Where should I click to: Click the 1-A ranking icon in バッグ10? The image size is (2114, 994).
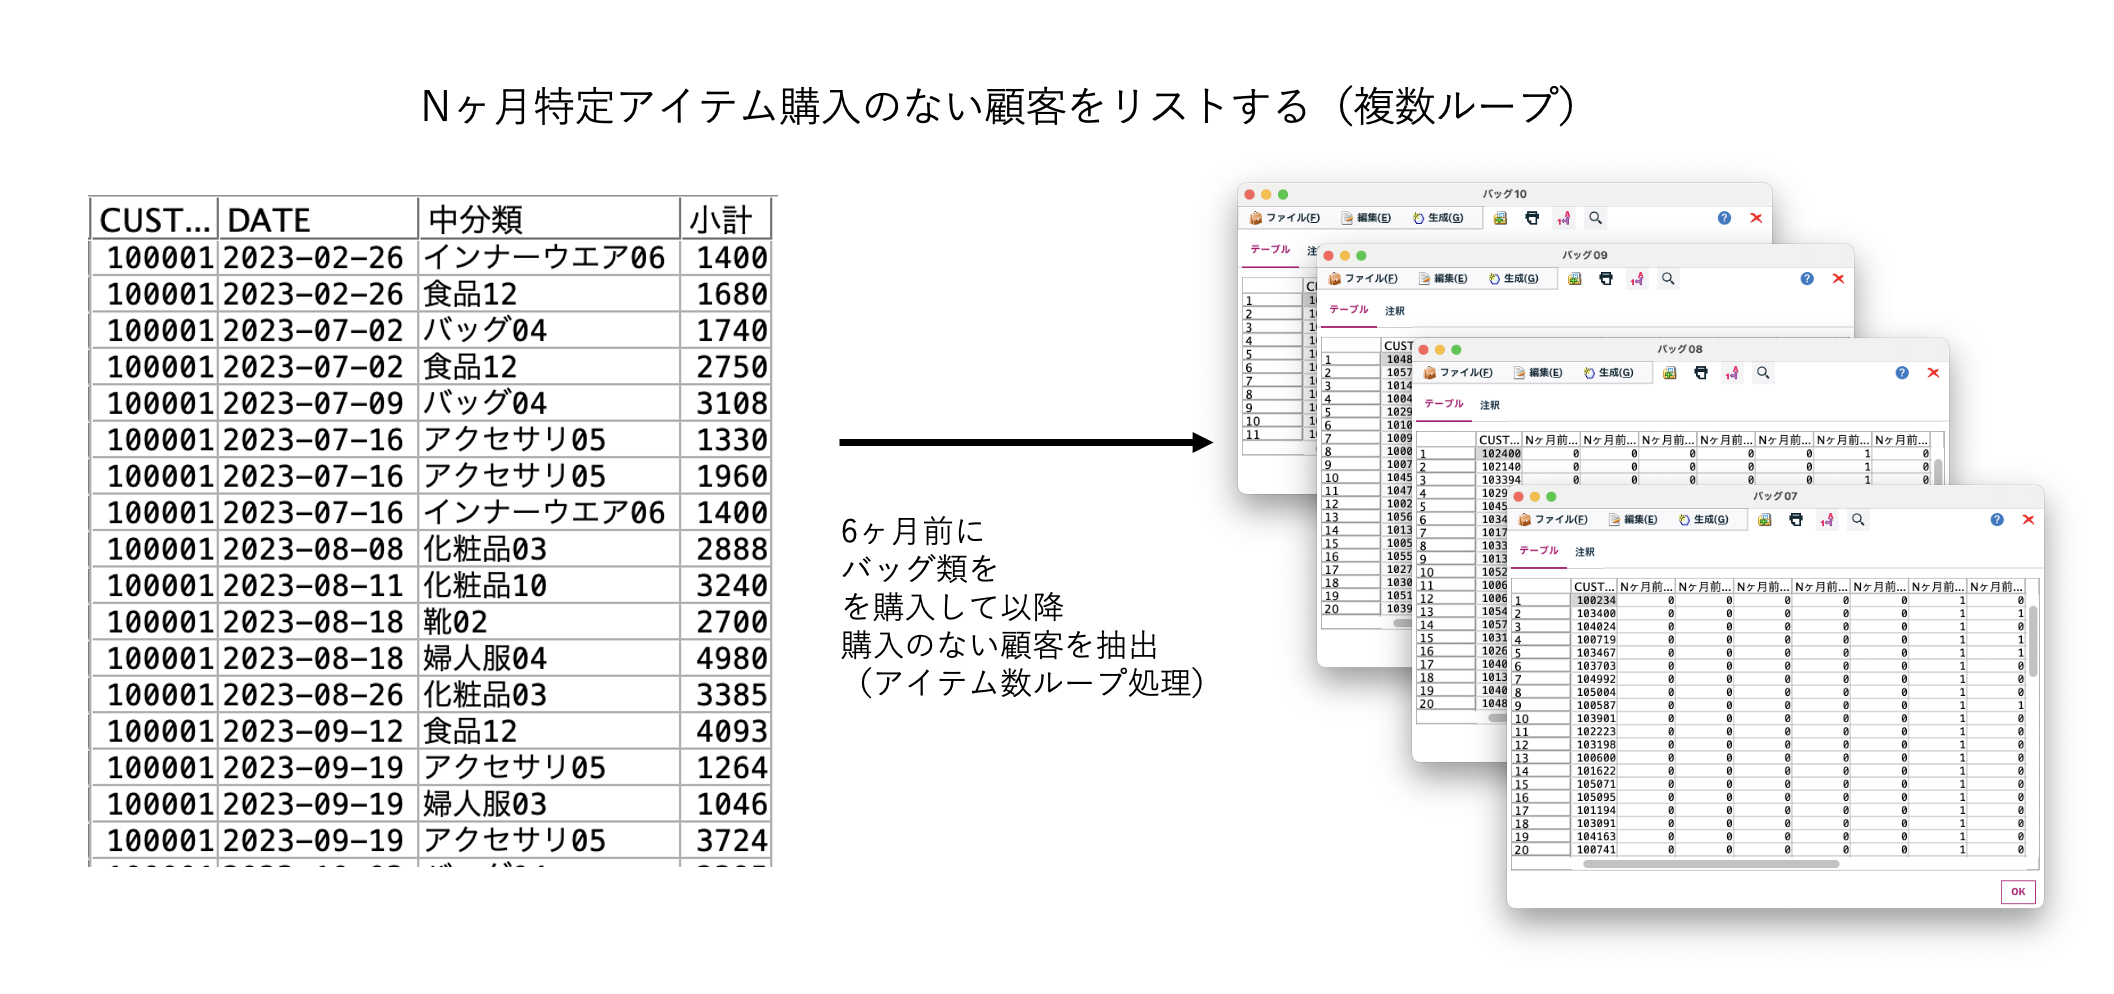coord(1563,218)
